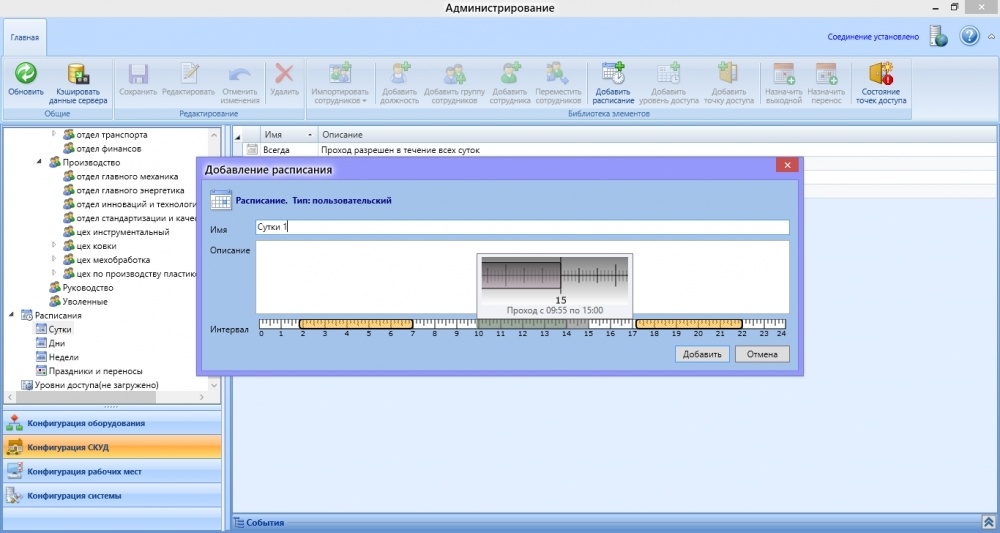Viewport: 1000px width, 533px height.
Task: Click the tree horizontal scroll right arrow
Action: click(x=202, y=397)
